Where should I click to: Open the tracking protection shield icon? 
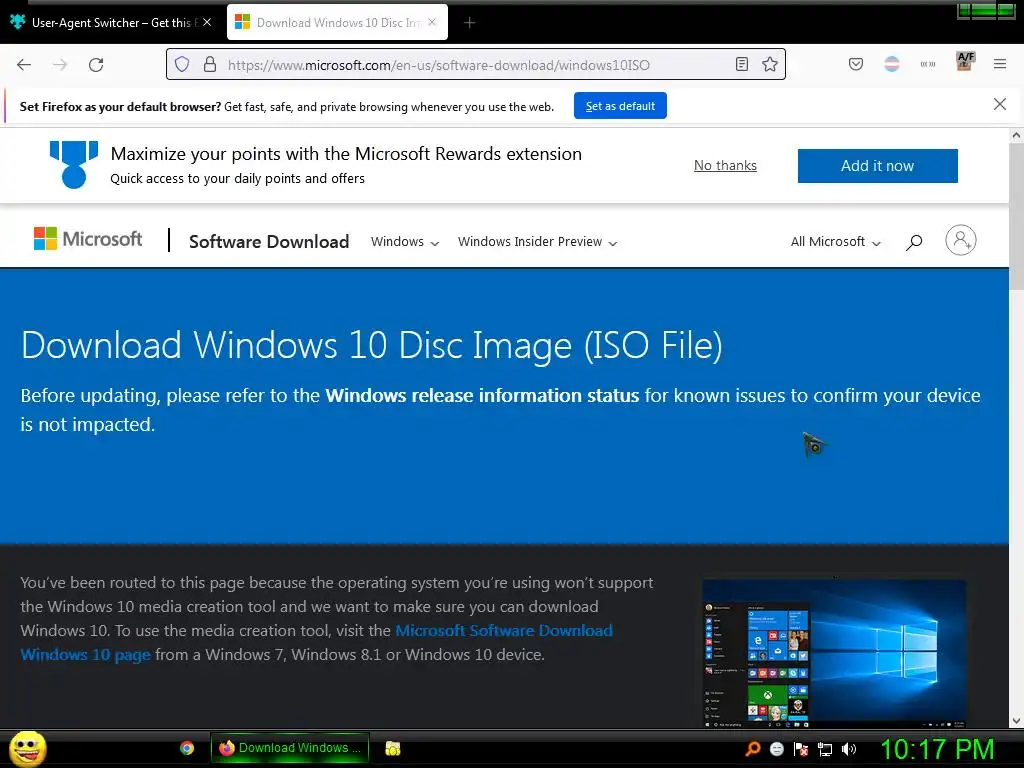(x=182, y=64)
